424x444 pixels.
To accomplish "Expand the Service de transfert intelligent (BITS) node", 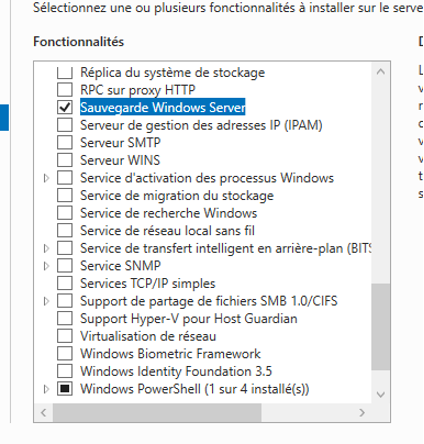I will [x=47, y=248].
